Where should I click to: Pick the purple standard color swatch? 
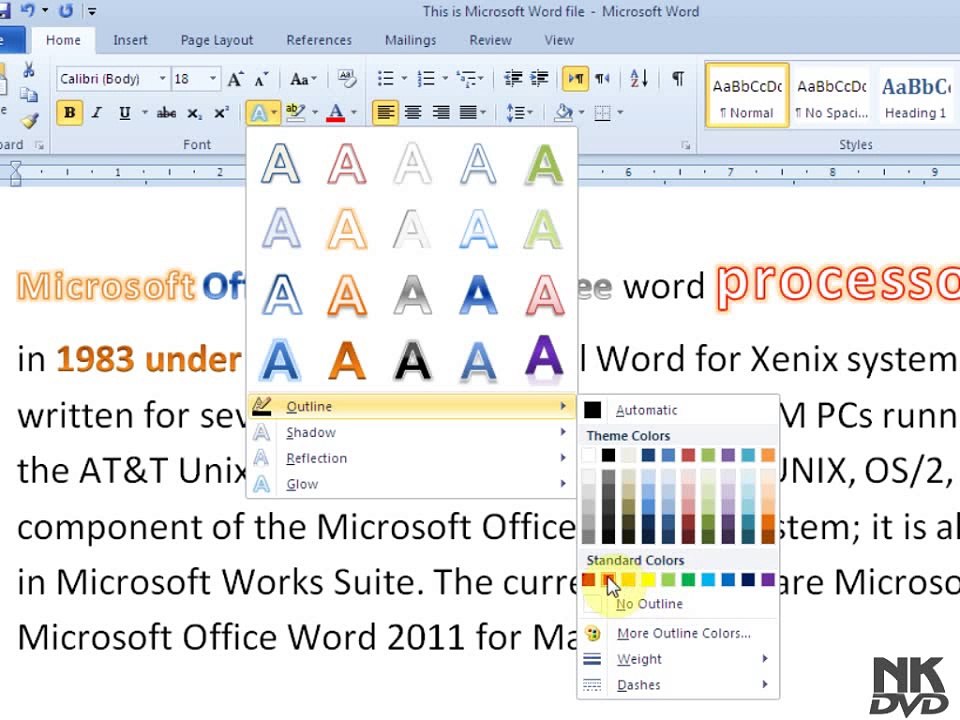tap(768, 579)
